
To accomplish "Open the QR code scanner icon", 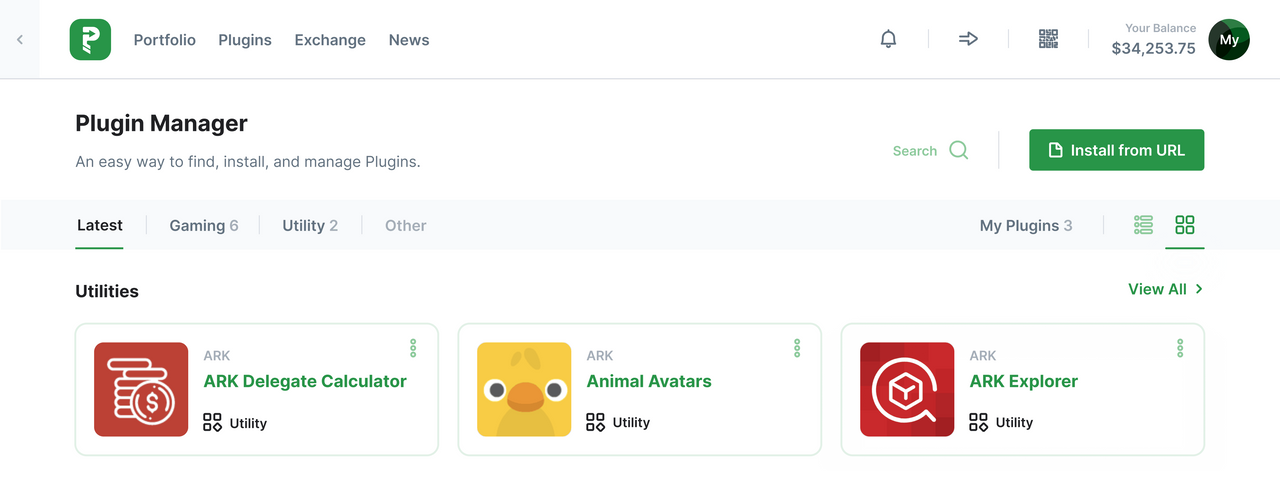I will [1048, 39].
